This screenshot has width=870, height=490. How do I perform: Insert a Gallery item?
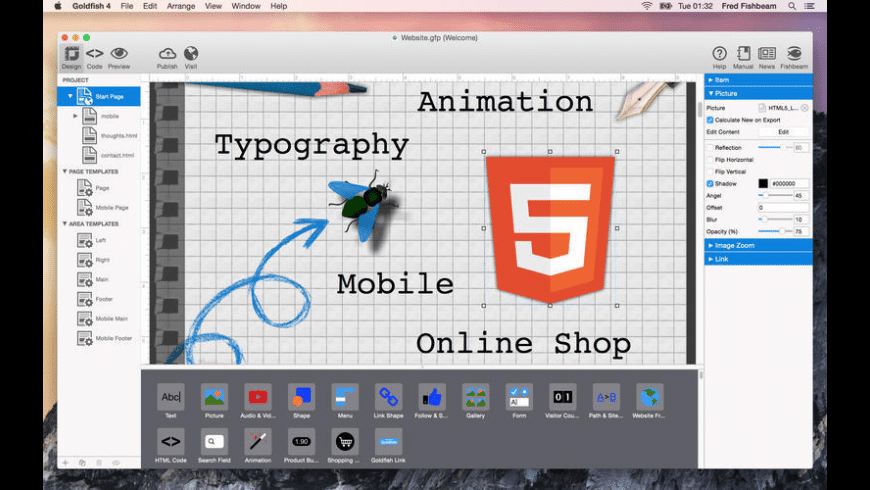coord(476,401)
